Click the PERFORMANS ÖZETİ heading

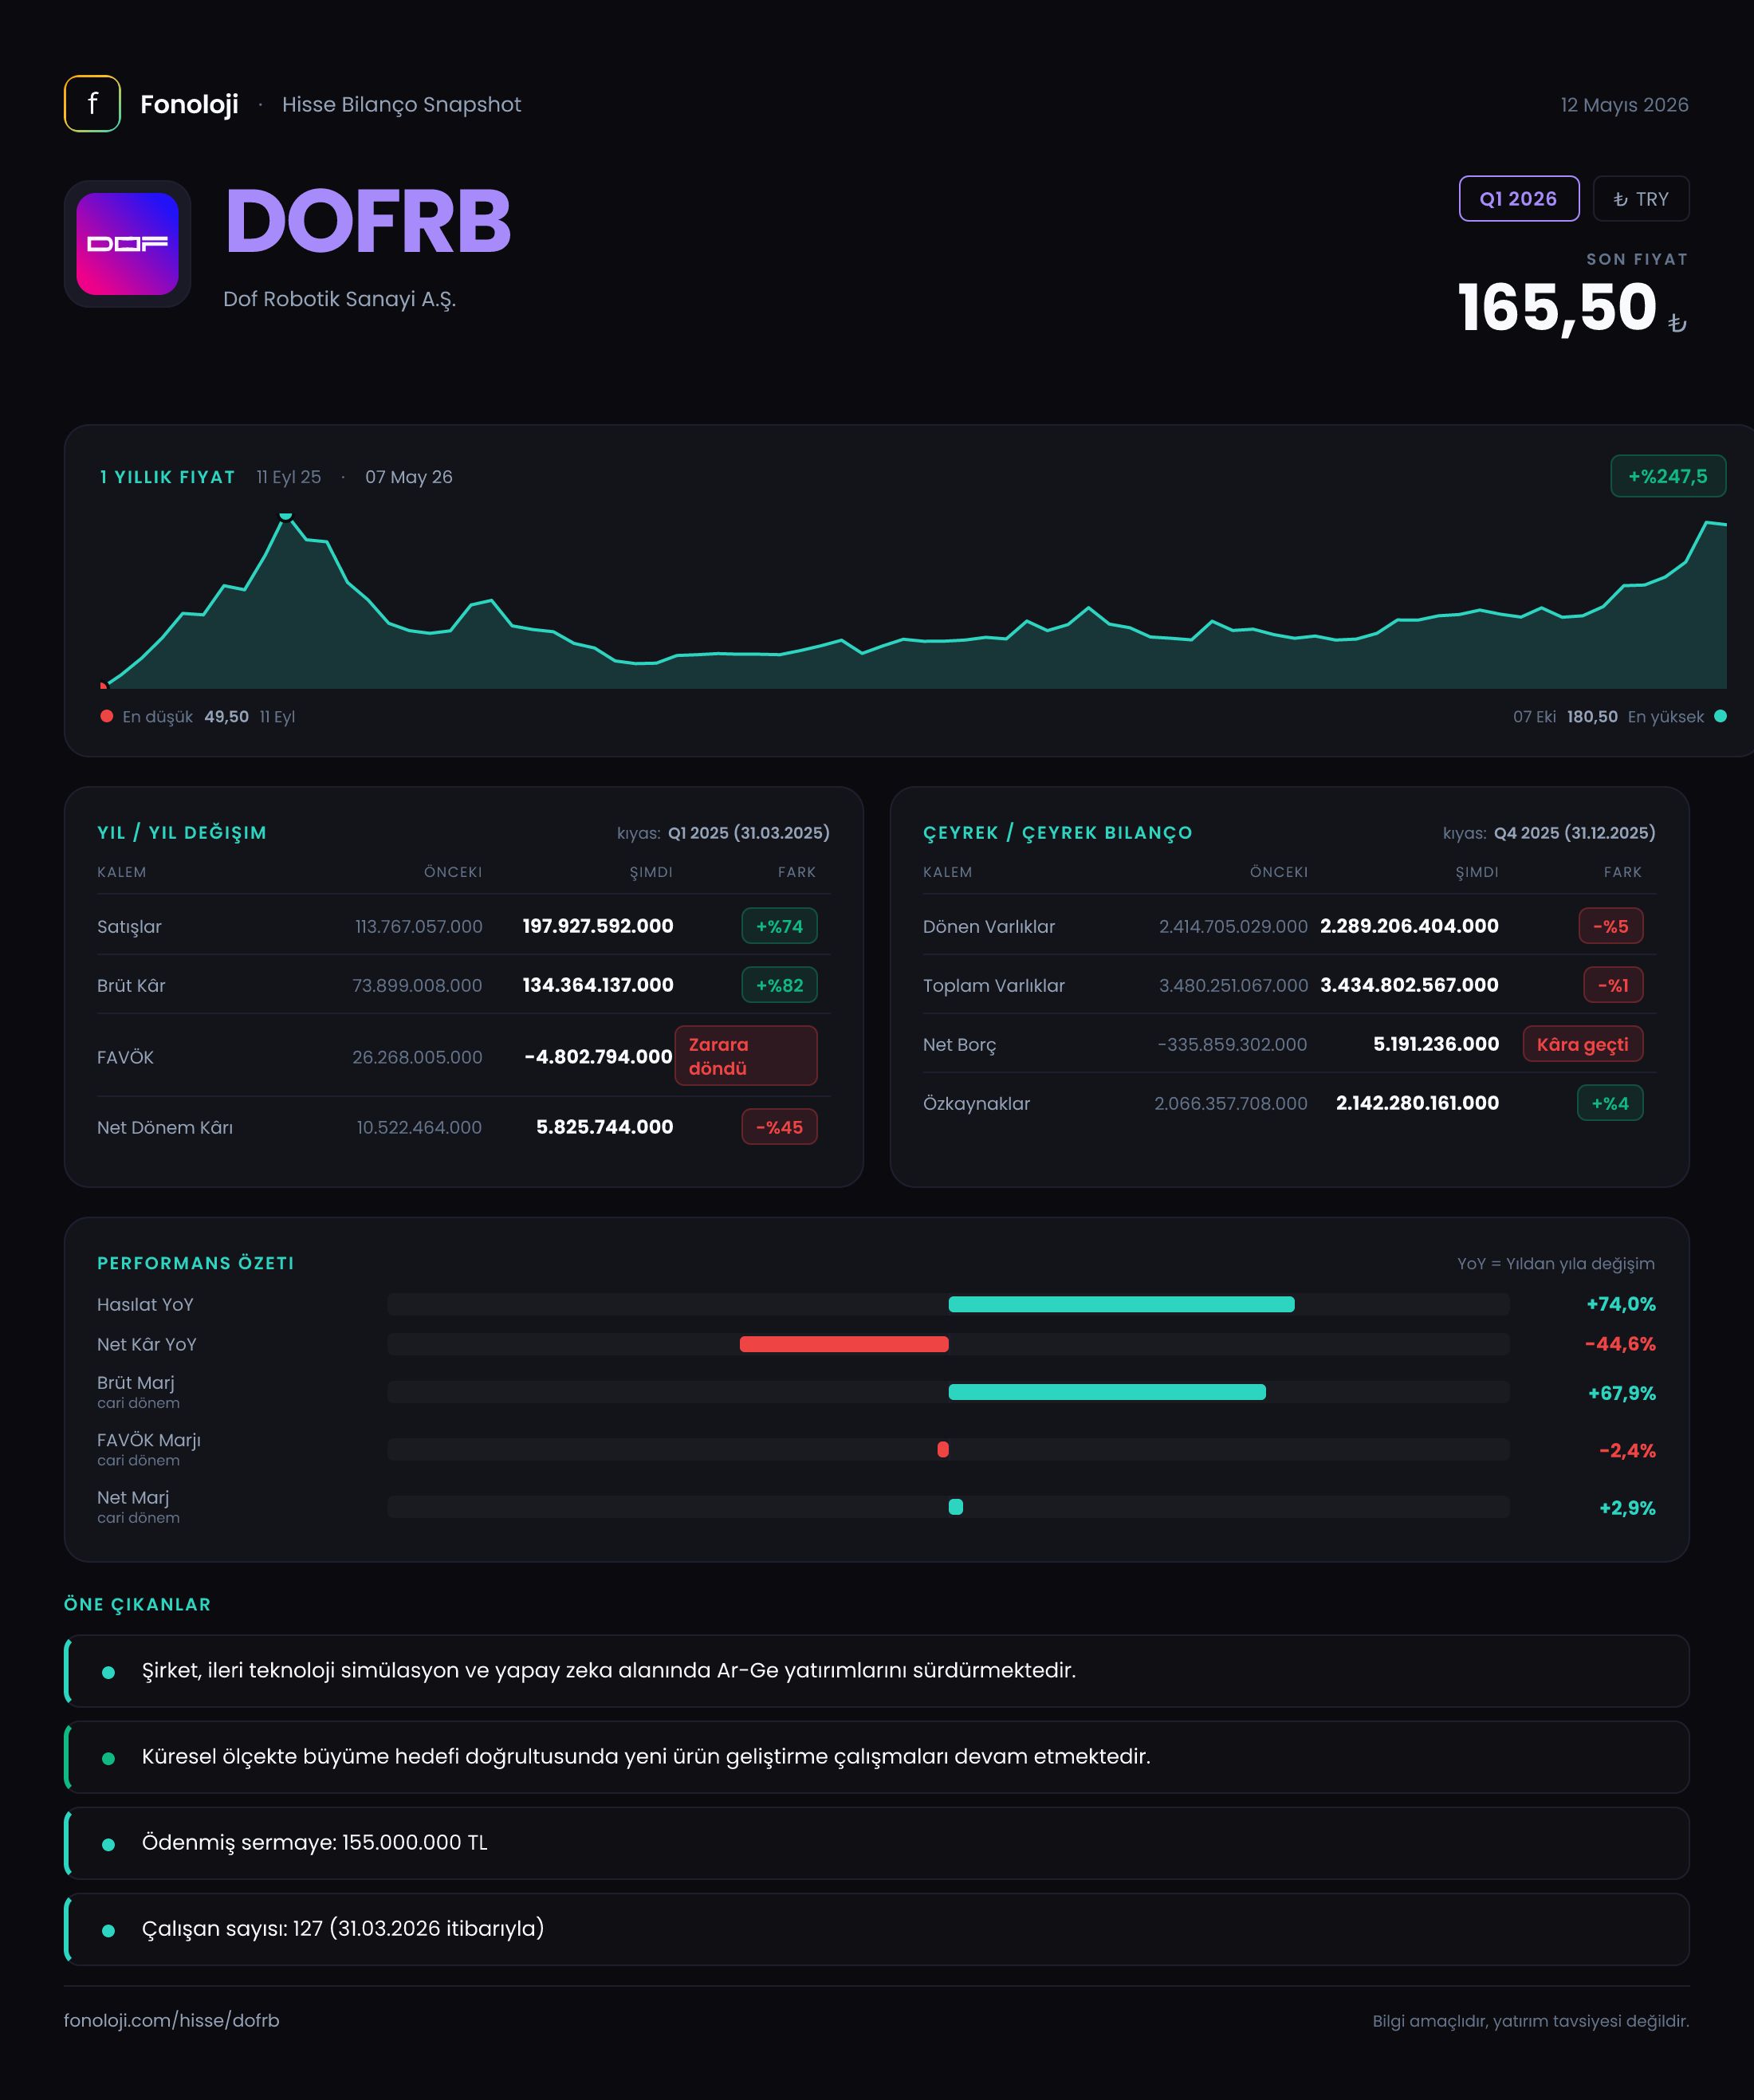pos(196,1263)
